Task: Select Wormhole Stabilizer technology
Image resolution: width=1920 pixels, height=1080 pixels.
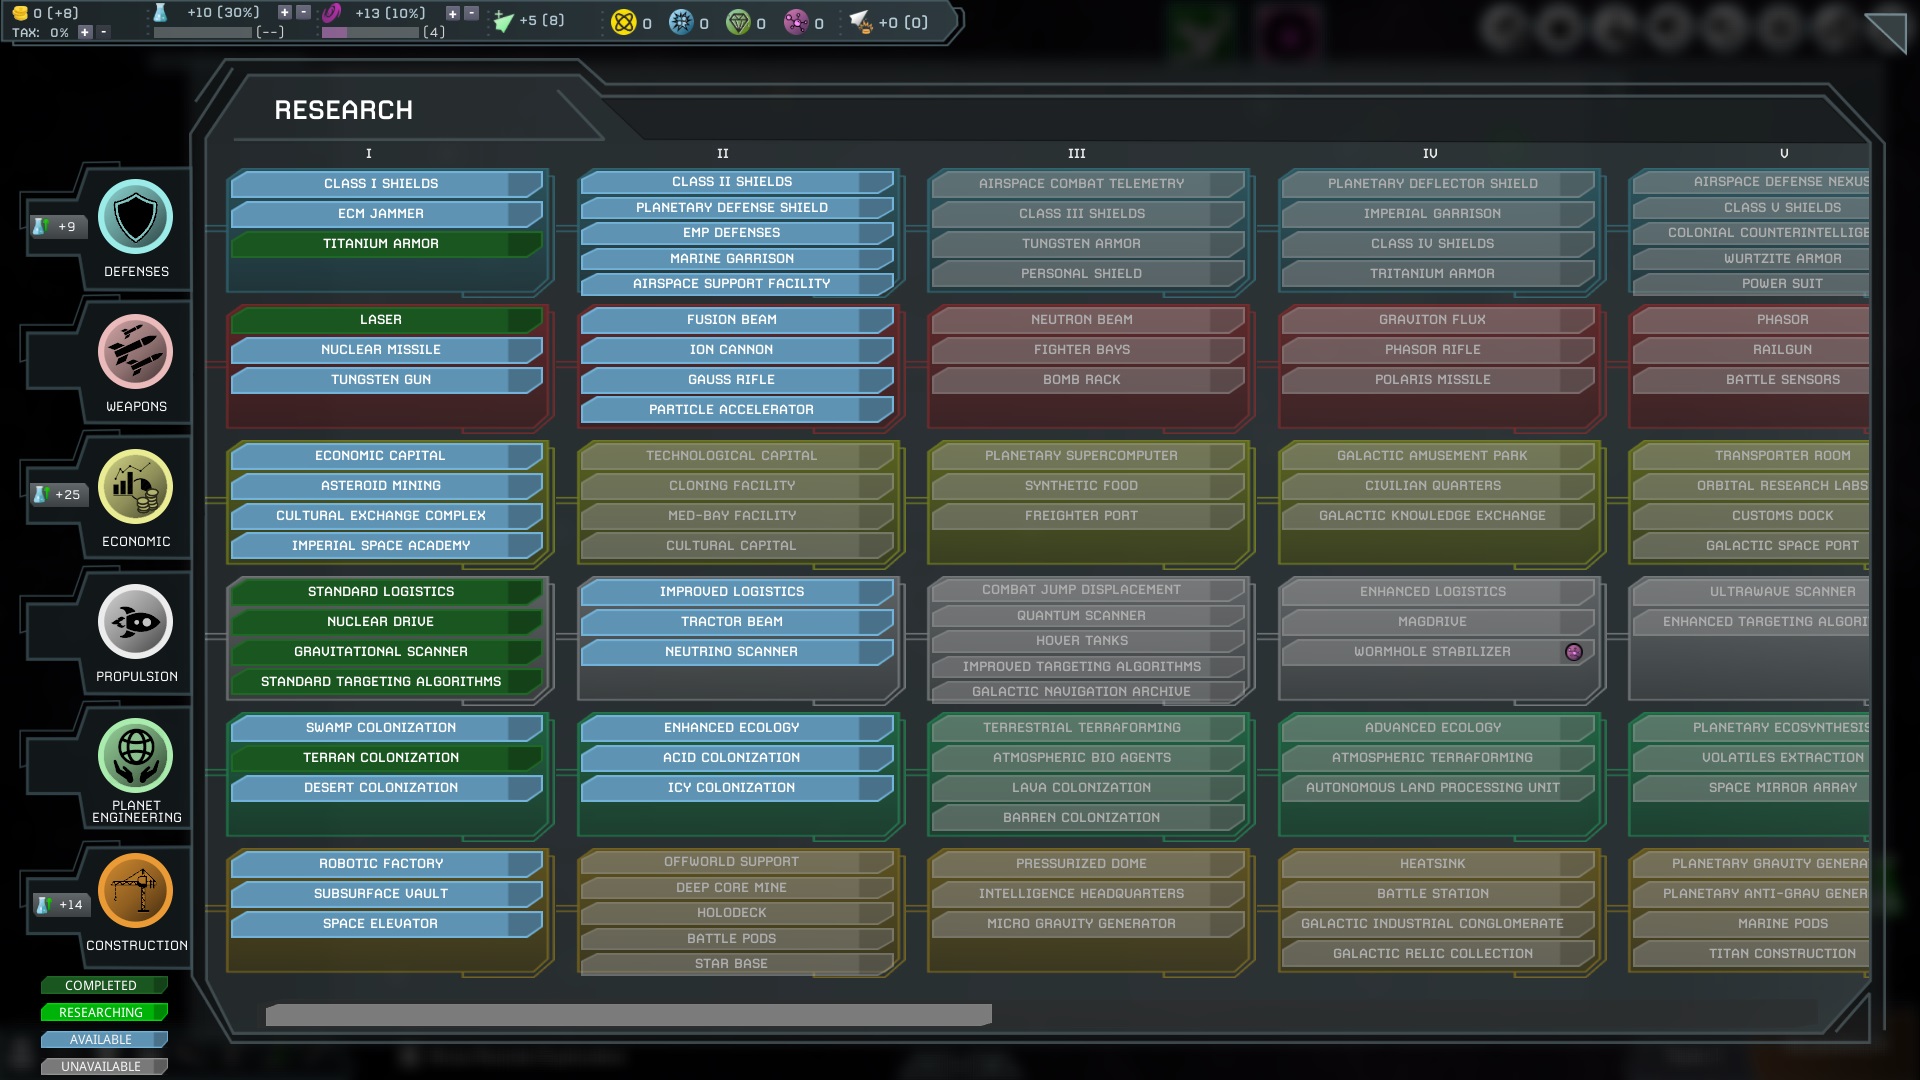Action: tap(1438, 652)
